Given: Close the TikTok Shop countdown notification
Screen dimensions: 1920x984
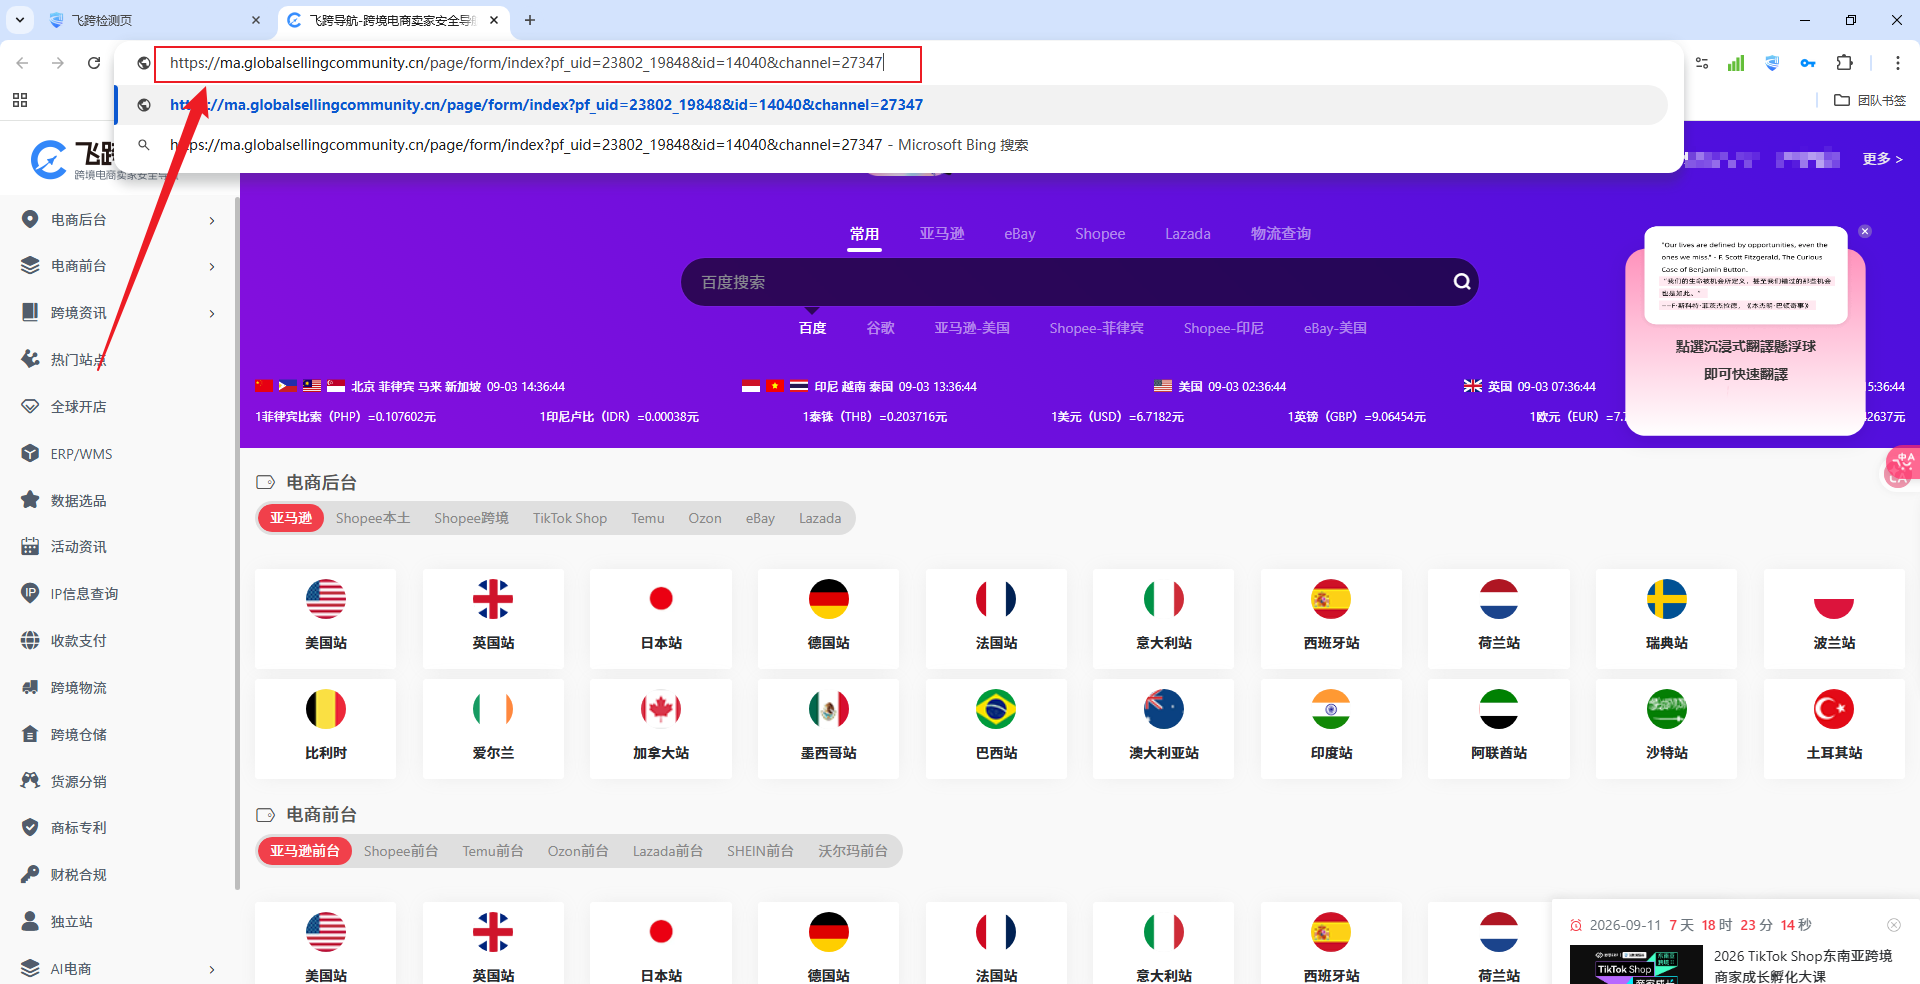Looking at the screenshot, I should [1893, 925].
